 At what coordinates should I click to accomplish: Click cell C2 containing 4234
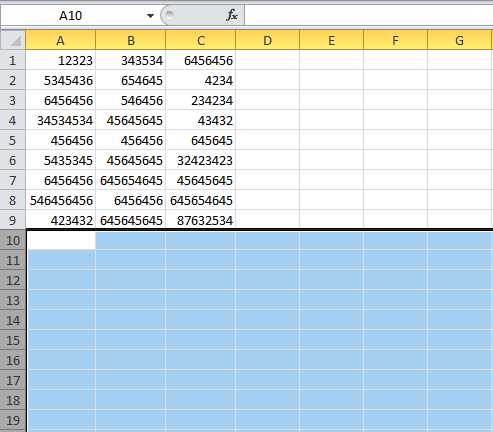point(201,80)
